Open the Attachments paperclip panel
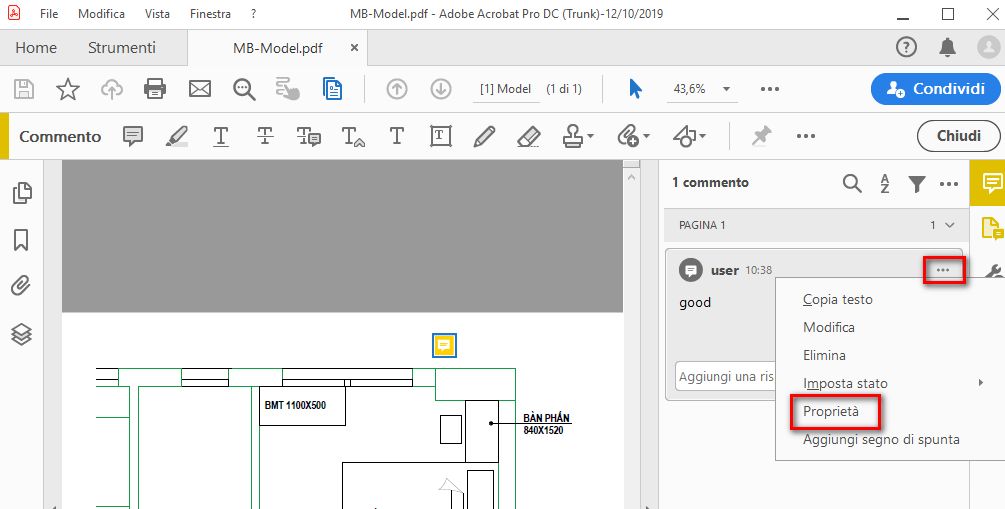This screenshot has height=509, width=1005. click(21, 286)
